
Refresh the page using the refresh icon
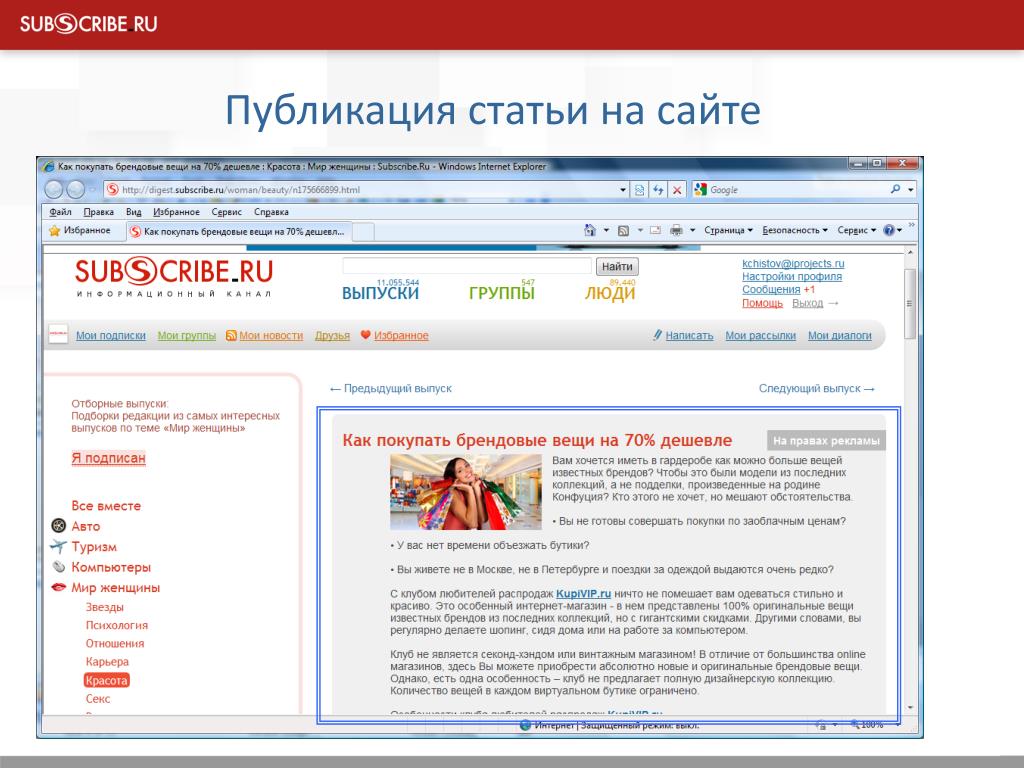[x=658, y=190]
